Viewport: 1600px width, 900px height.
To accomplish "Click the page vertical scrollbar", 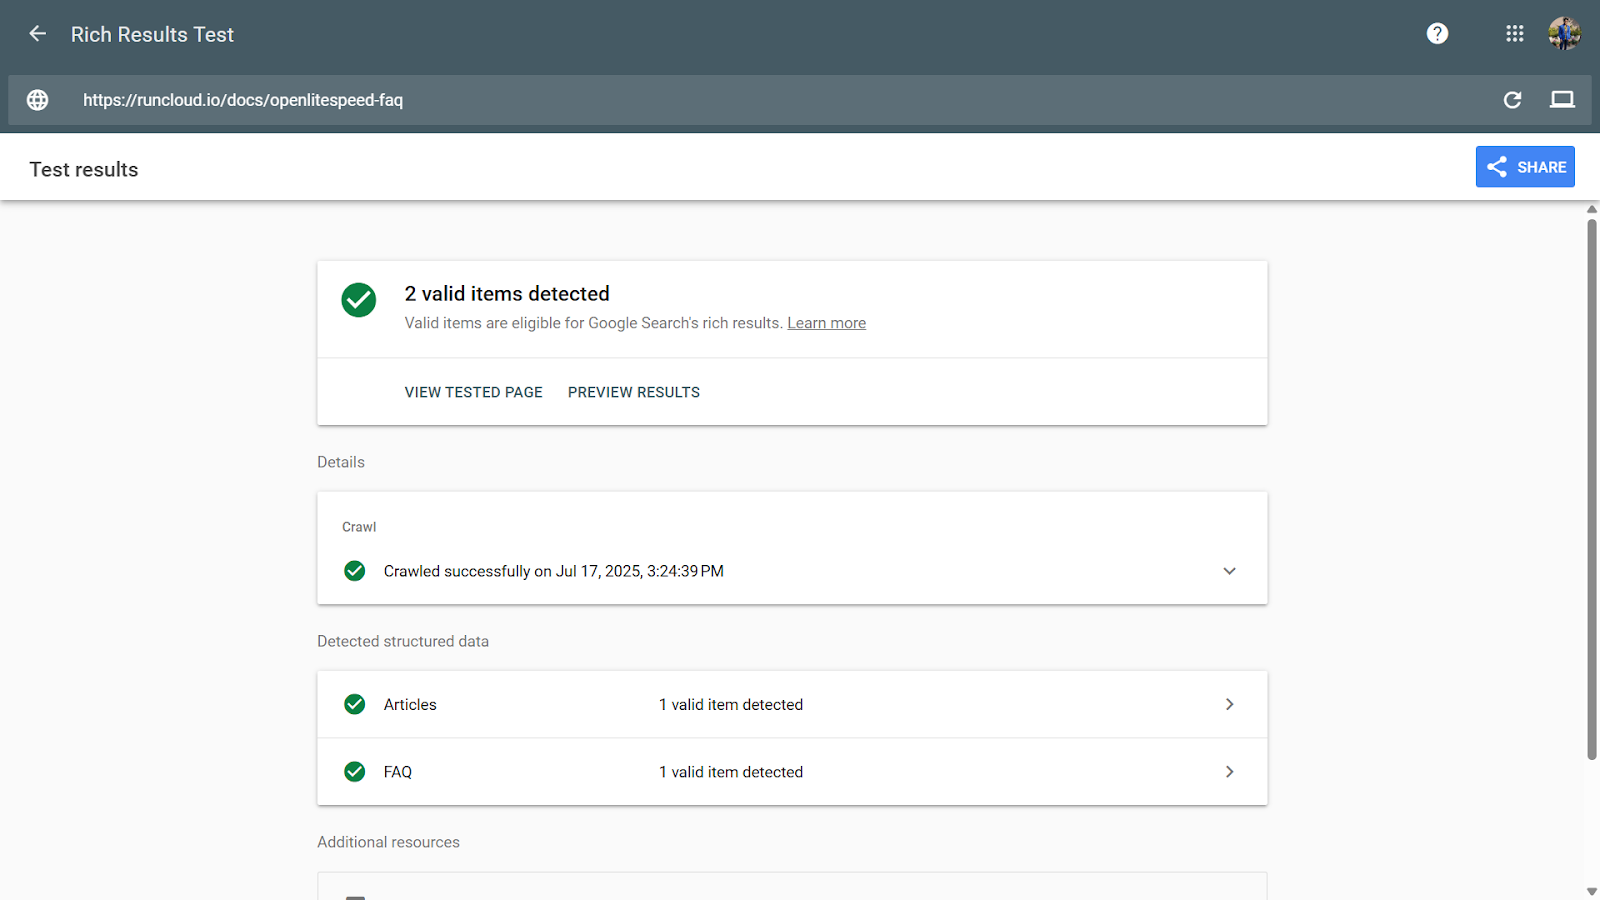I will click(x=1592, y=490).
